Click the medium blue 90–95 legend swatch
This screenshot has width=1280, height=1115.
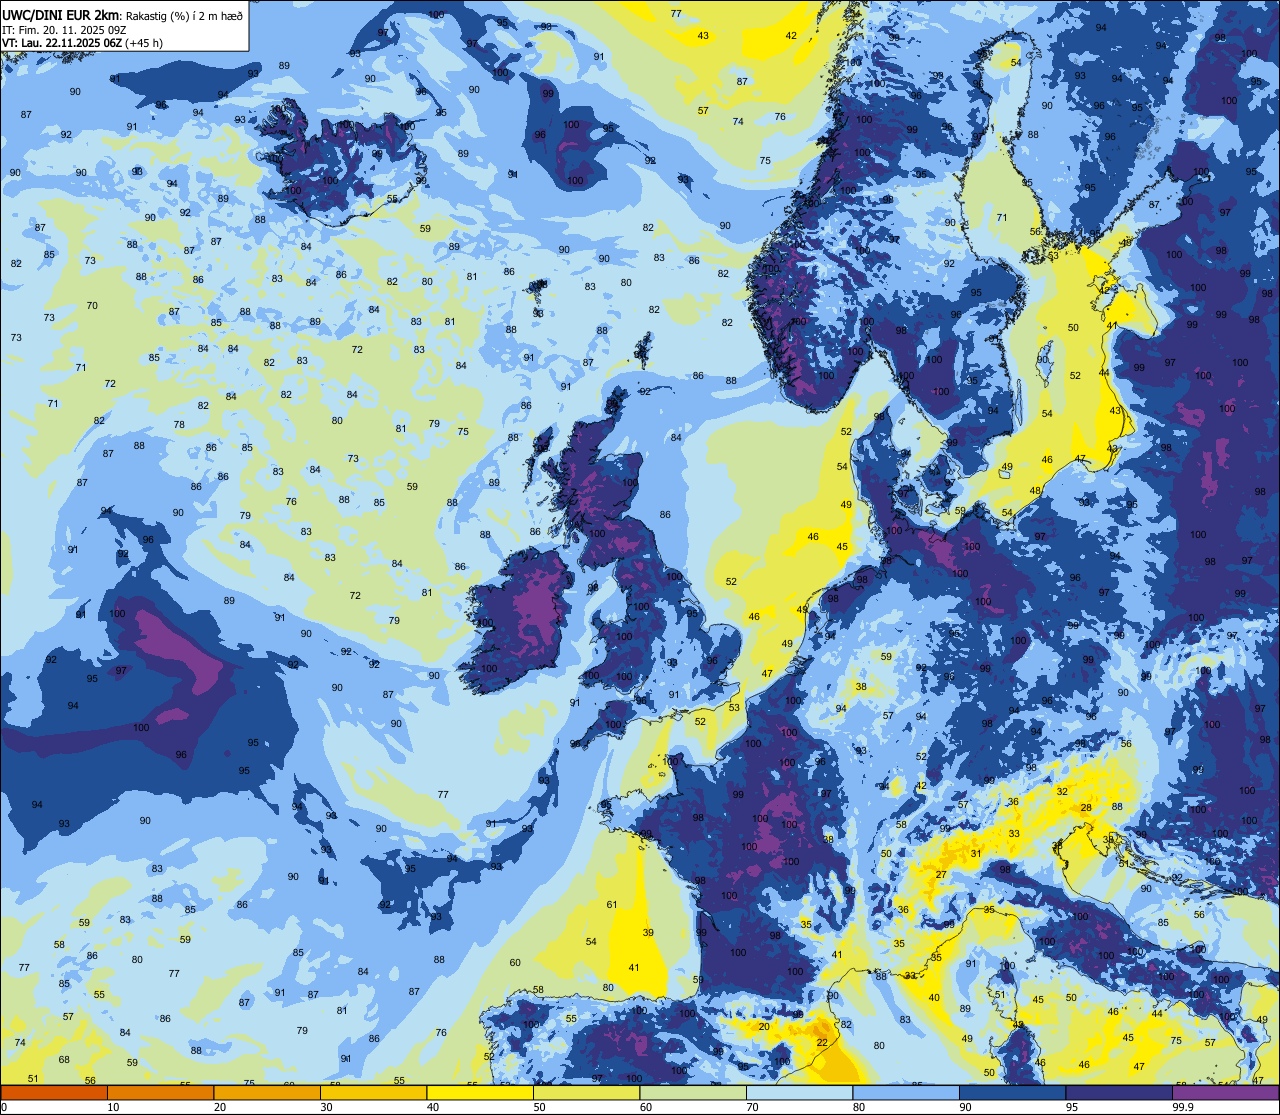click(x=1012, y=1092)
